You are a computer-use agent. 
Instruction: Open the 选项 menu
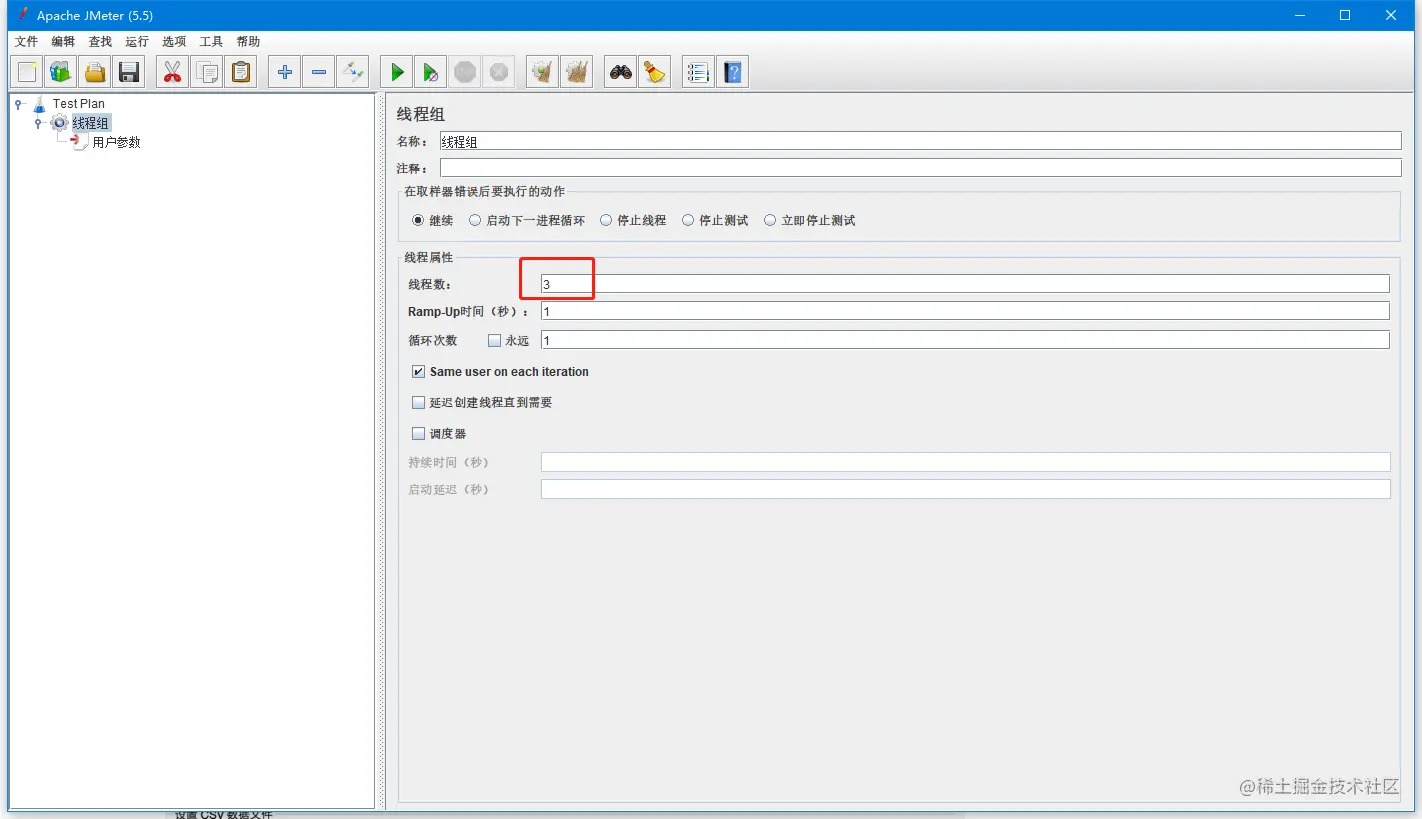[x=174, y=42]
